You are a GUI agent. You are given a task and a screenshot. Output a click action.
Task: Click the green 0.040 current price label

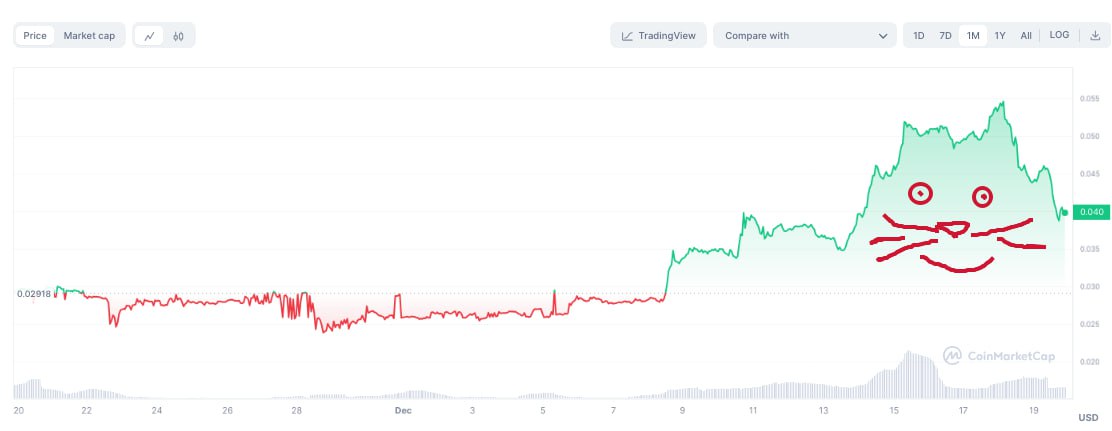pyautogui.click(x=1089, y=212)
